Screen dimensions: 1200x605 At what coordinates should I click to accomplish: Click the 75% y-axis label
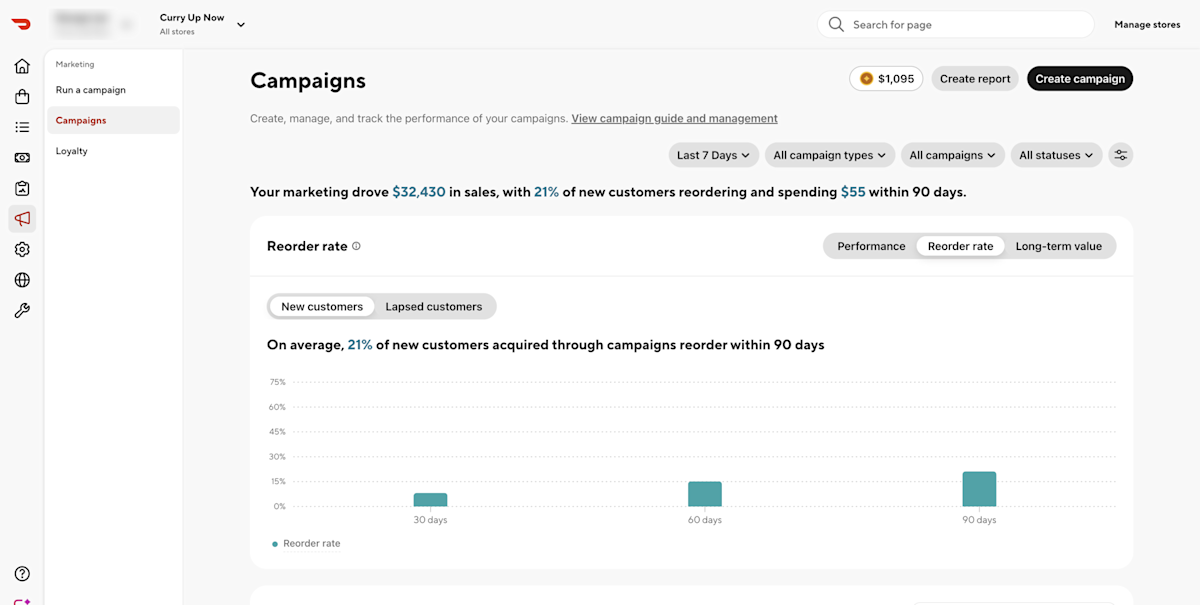tap(277, 382)
